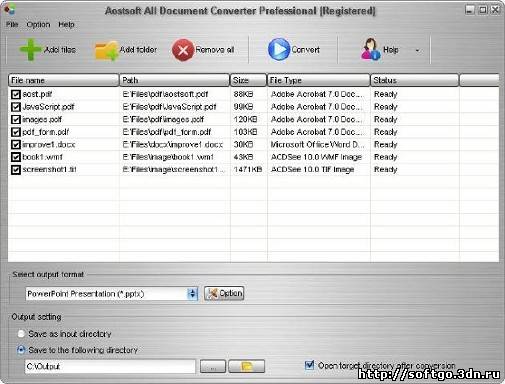Viewport: 505px width, 384px height.
Task: Sort by Size column header
Action: [x=248, y=80]
